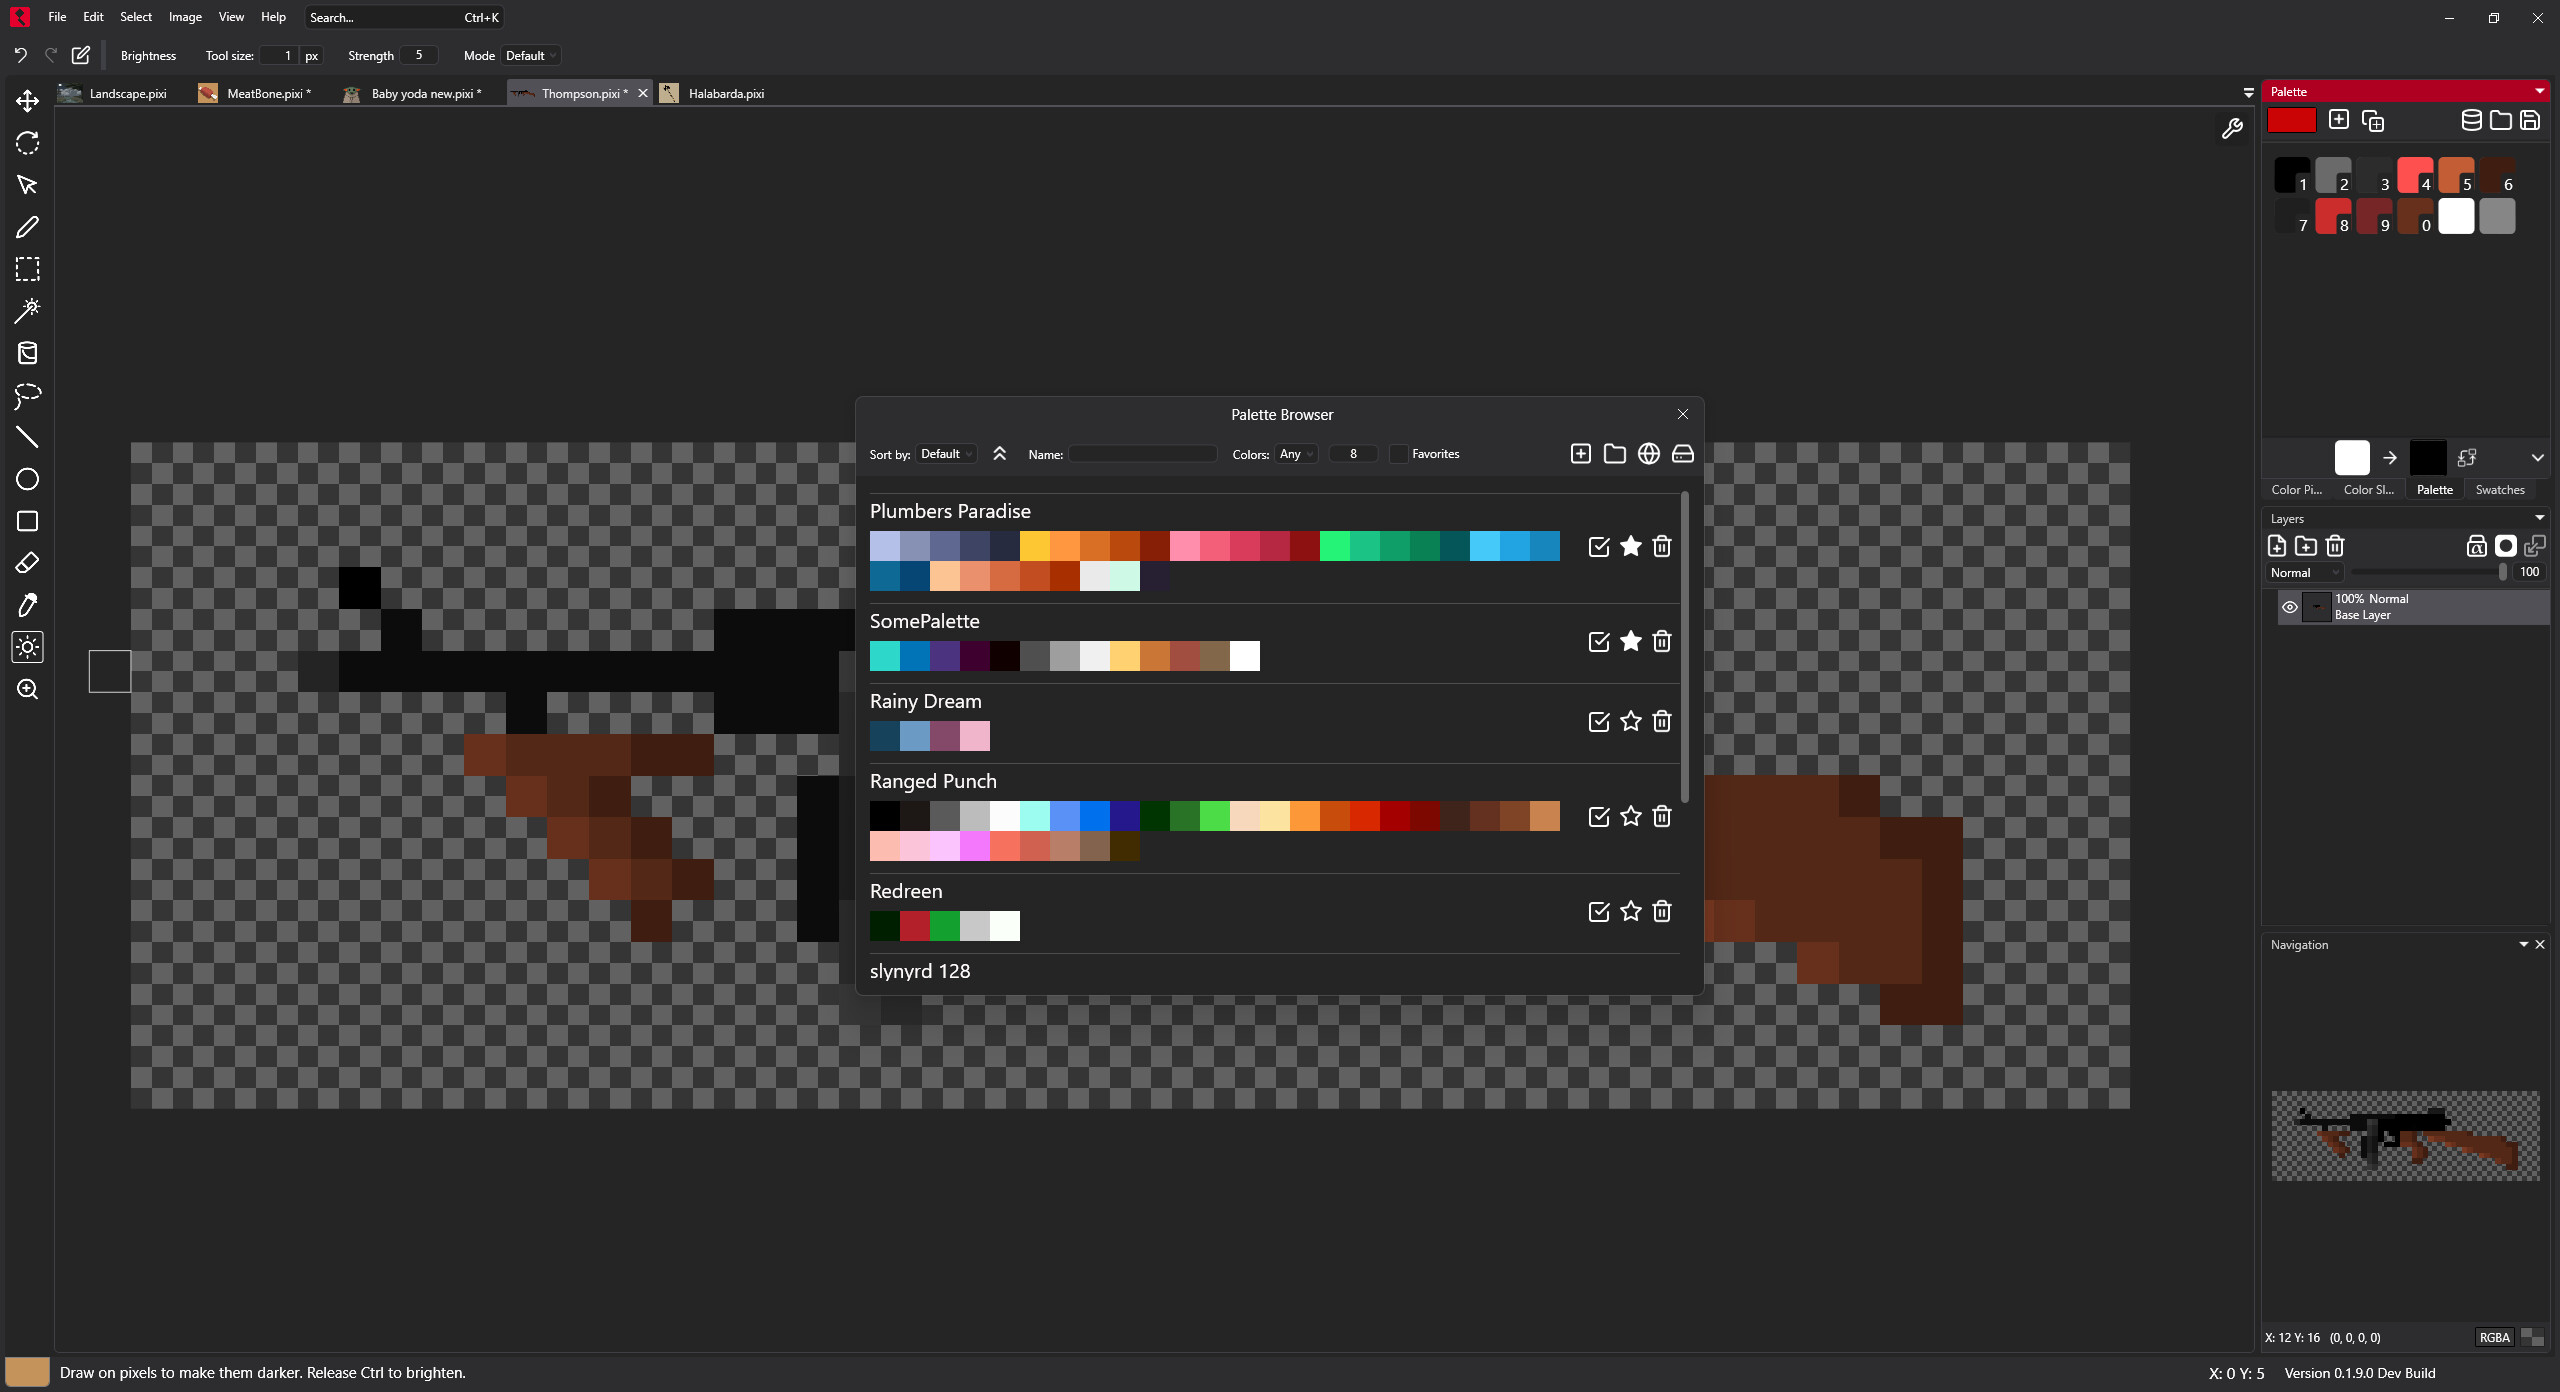Click the Name filter input field

click(1142, 453)
